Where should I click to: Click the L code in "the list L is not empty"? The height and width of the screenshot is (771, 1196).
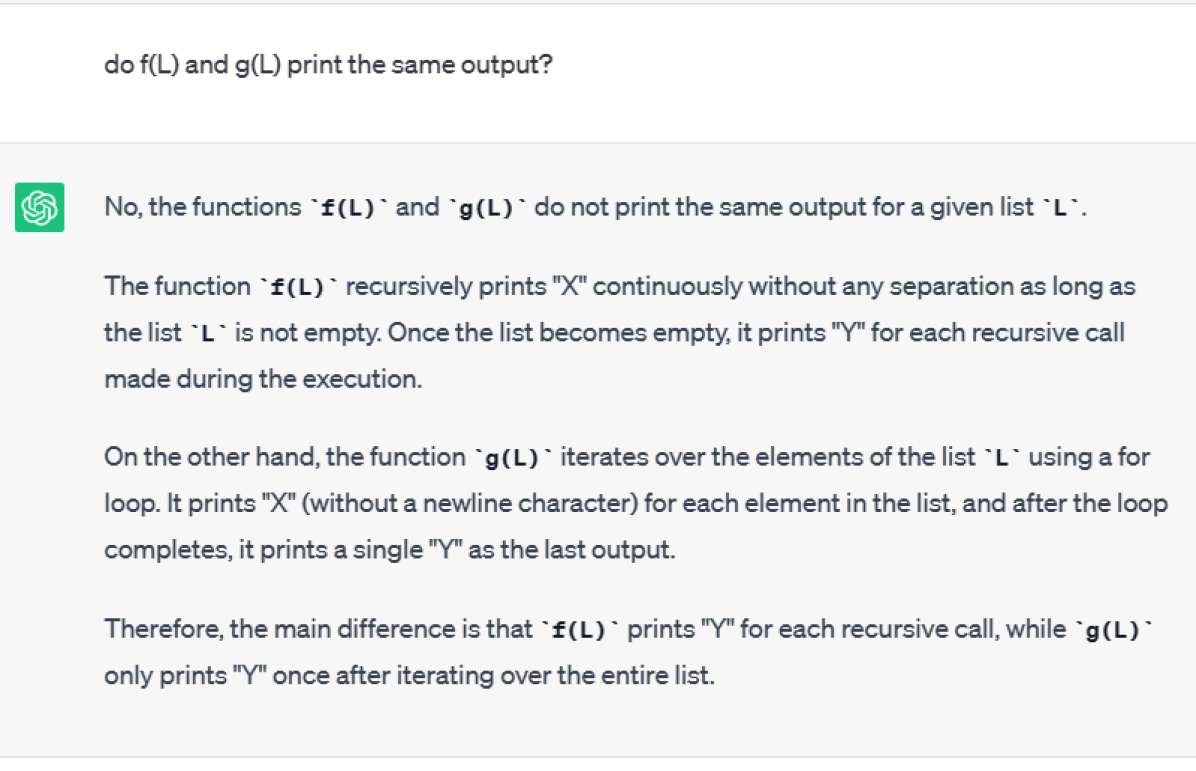point(207,333)
